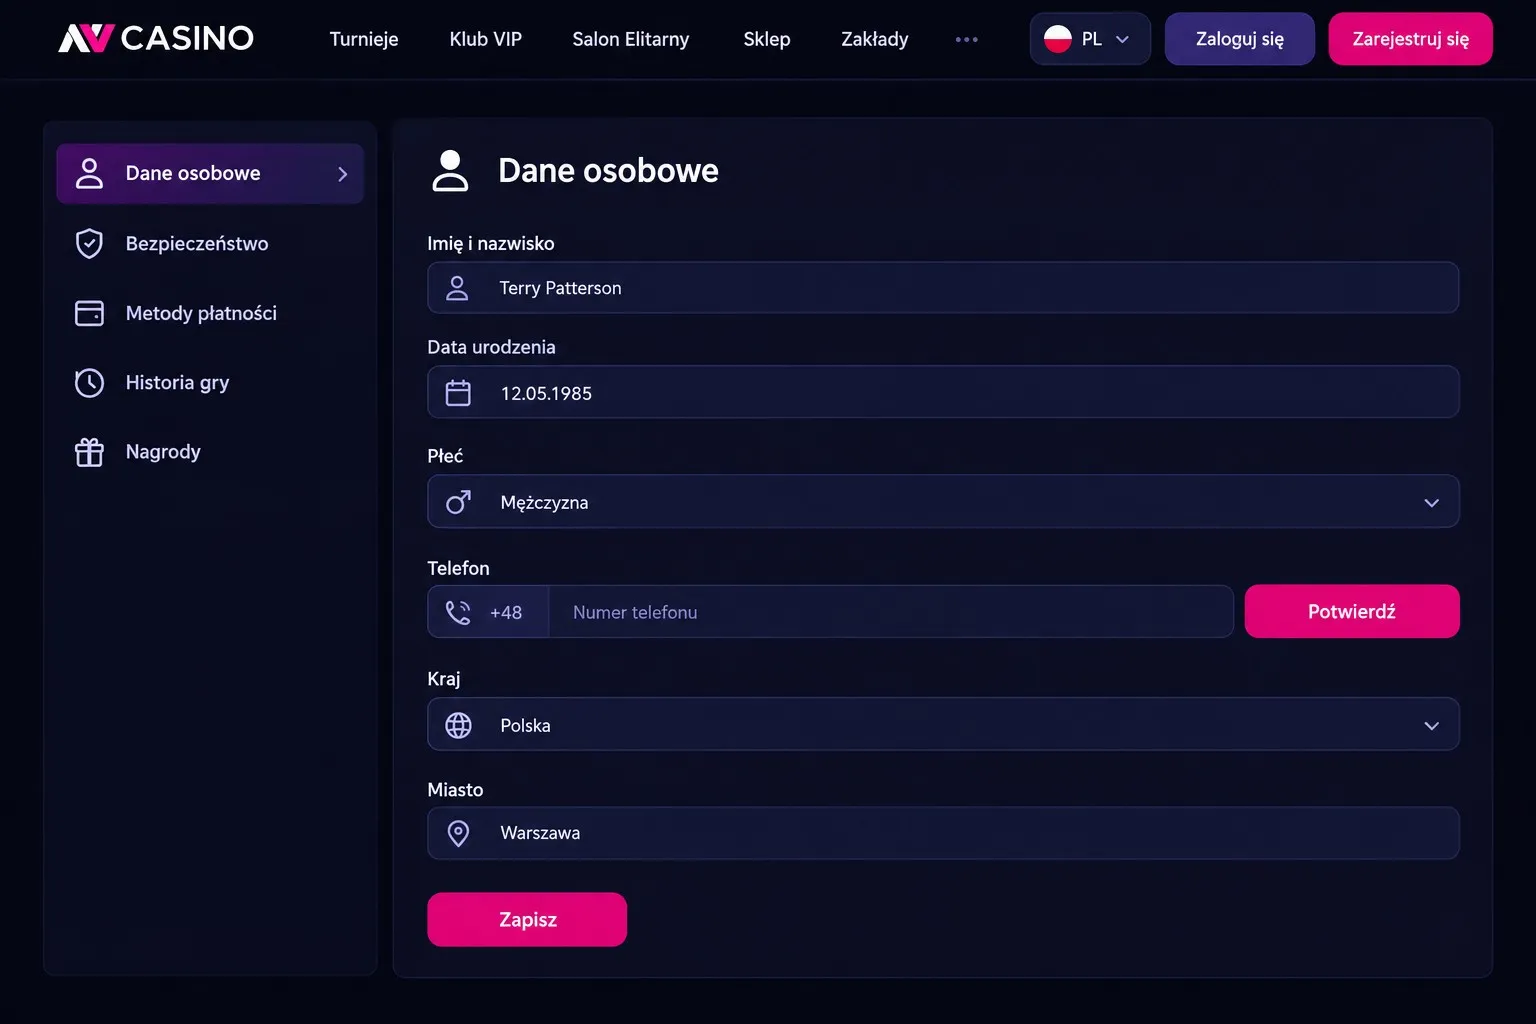Viewport: 1536px width, 1024px height.
Task: Click Potwierdź to verify phone
Action: click(x=1352, y=611)
